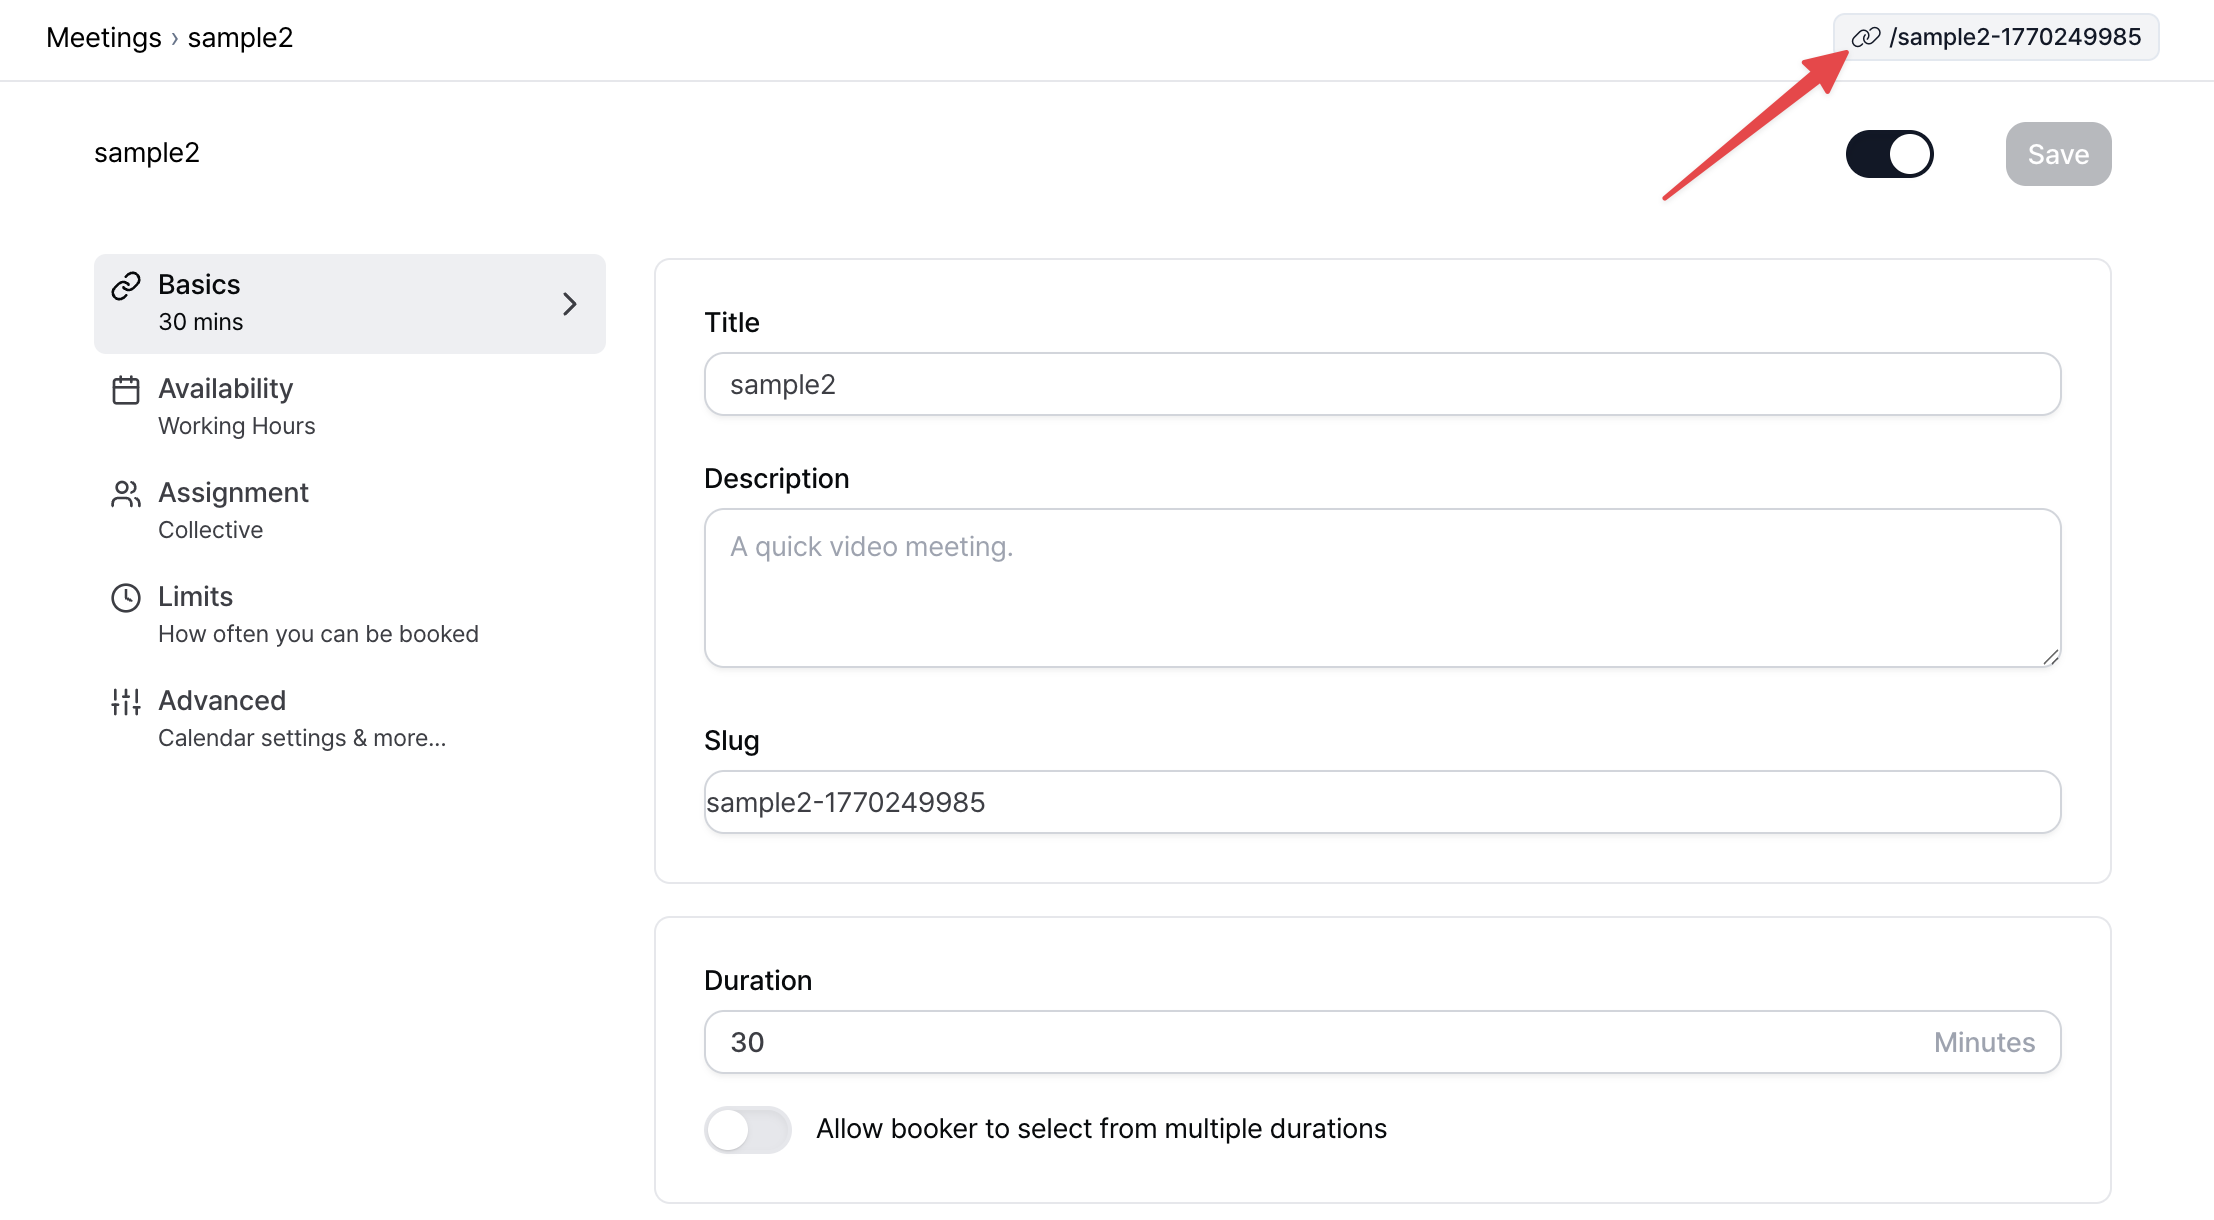
Task: Switch to the Assignment tab
Action: (233, 510)
